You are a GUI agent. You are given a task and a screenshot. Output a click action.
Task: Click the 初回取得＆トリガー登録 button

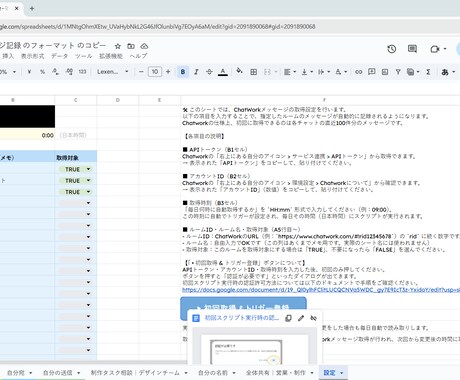243,304
